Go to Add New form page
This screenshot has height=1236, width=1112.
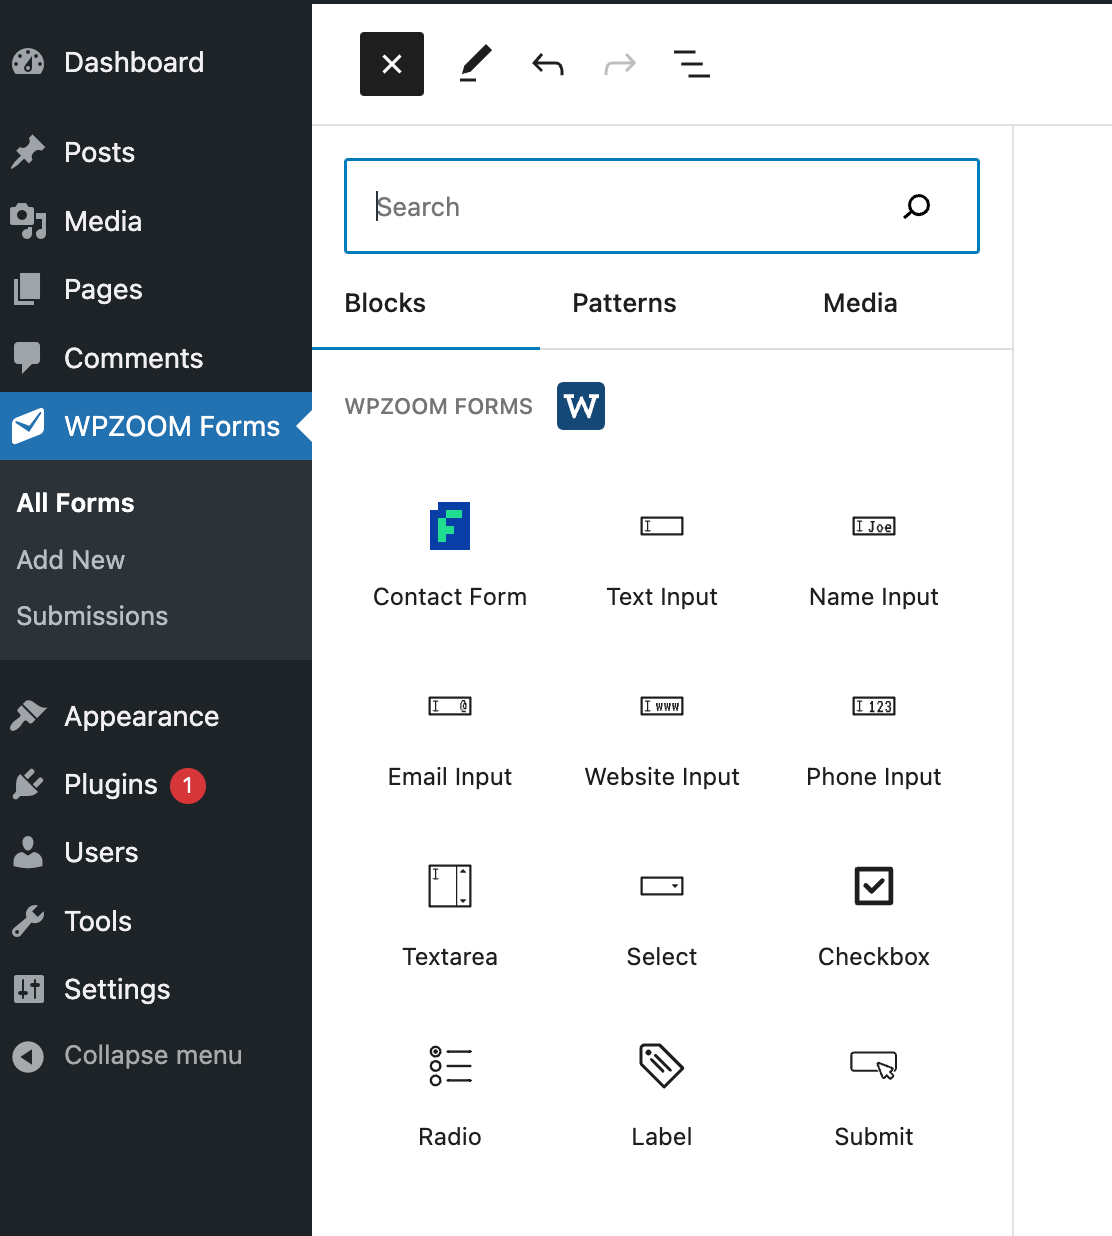(x=70, y=560)
